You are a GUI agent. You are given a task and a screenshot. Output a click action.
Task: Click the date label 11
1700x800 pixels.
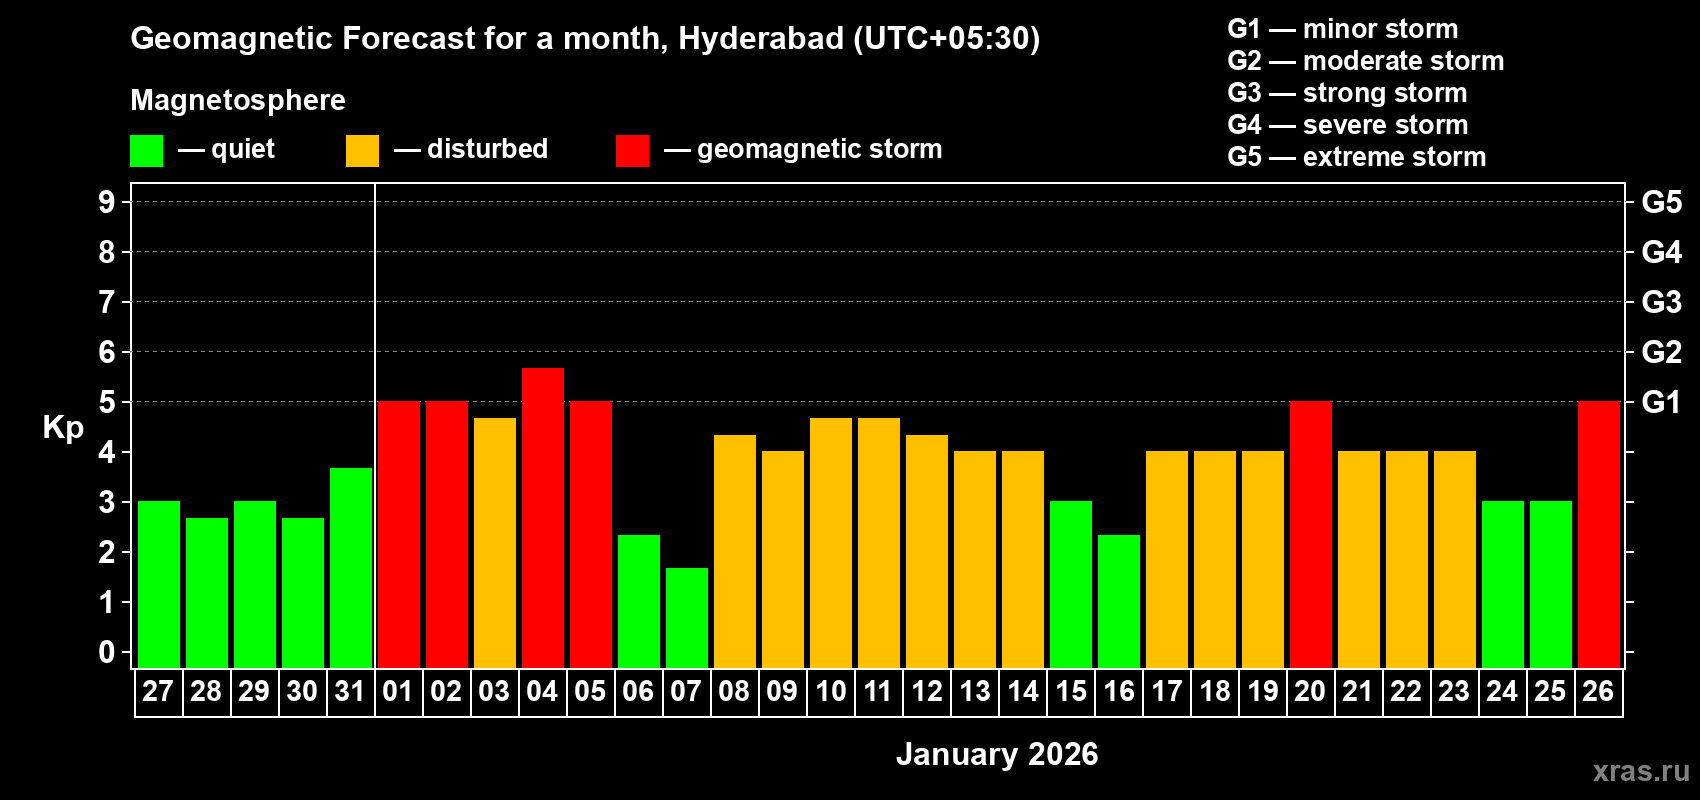878,691
